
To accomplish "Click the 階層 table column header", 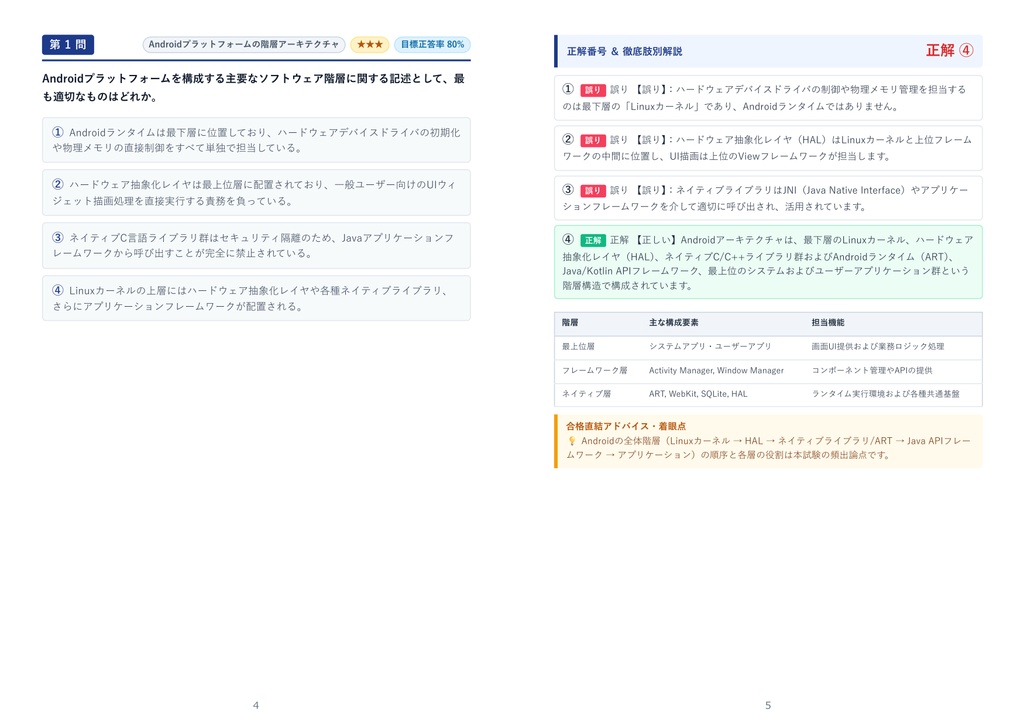I will point(570,323).
